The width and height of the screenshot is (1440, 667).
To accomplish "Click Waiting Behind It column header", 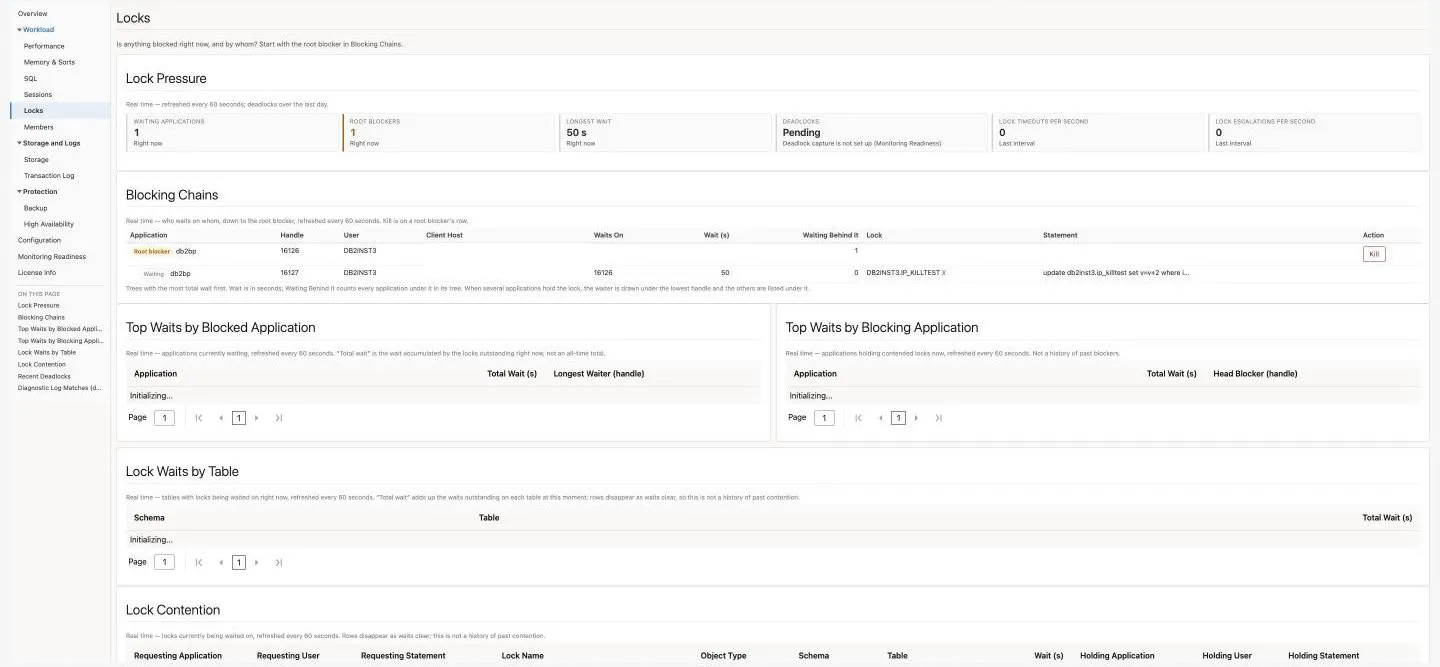I will click(x=831, y=235).
